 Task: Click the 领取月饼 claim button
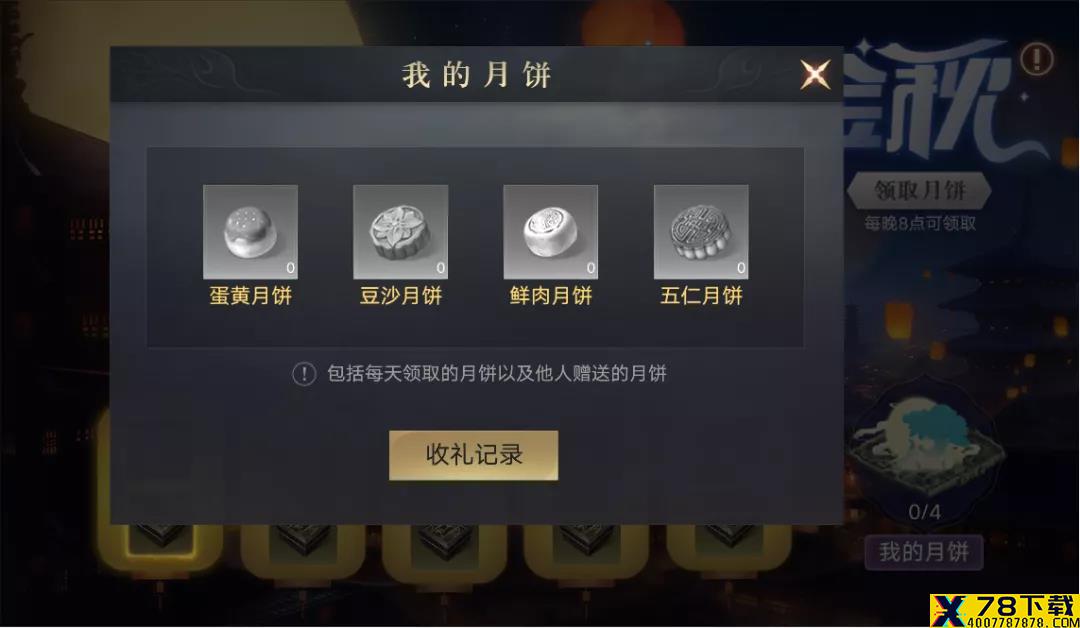pos(919,190)
